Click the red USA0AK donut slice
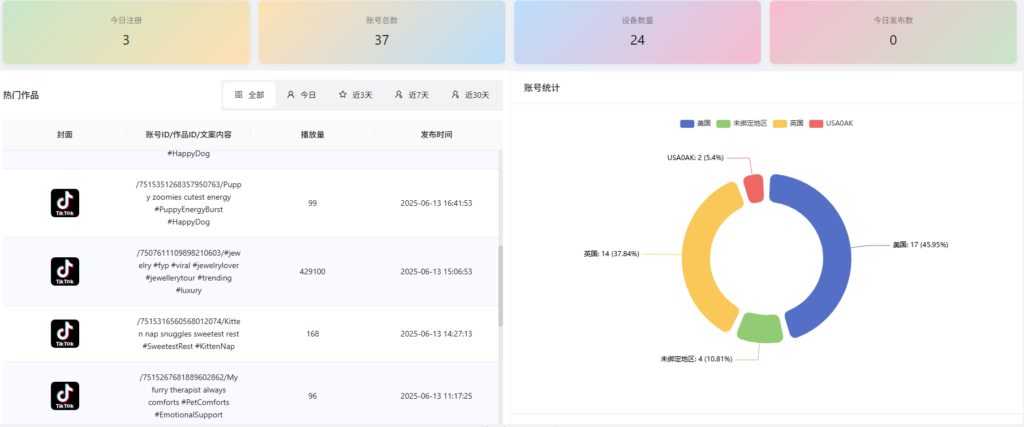The image size is (1024, 427). tap(756, 189)
